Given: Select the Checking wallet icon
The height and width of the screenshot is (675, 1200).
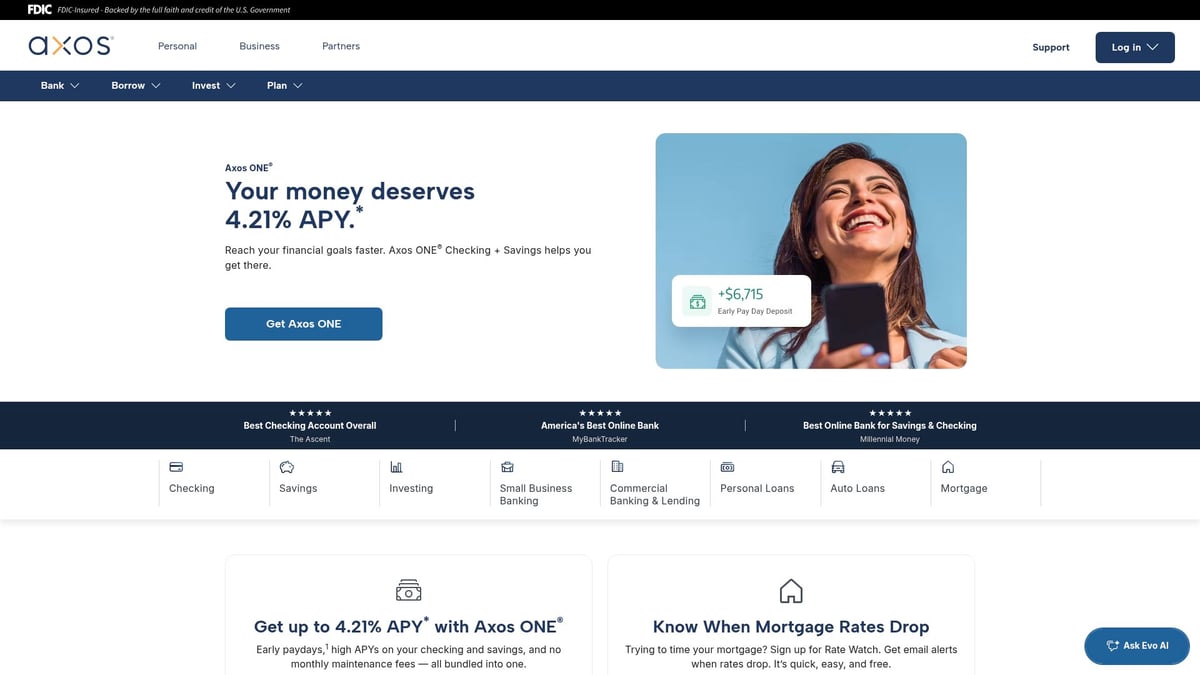Looking at the screenshot, I should 176,467.
